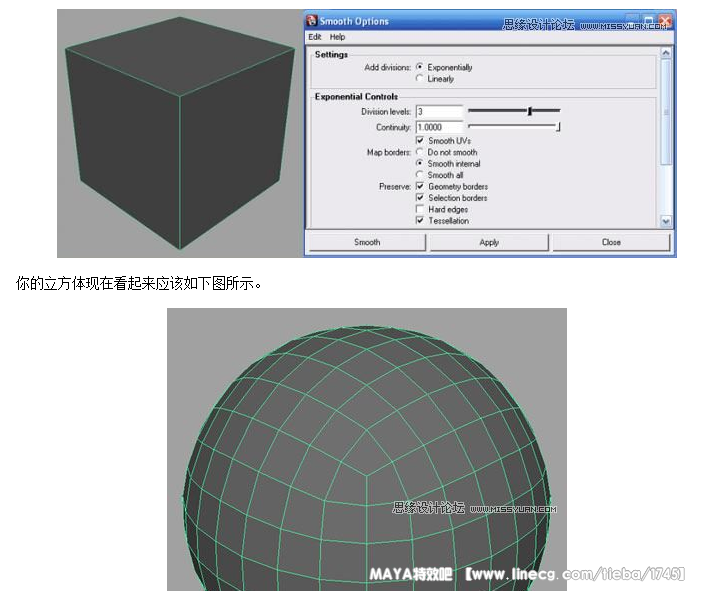Click the Smooth Options vertical scrollbar thumb

(x=666, y=111)
